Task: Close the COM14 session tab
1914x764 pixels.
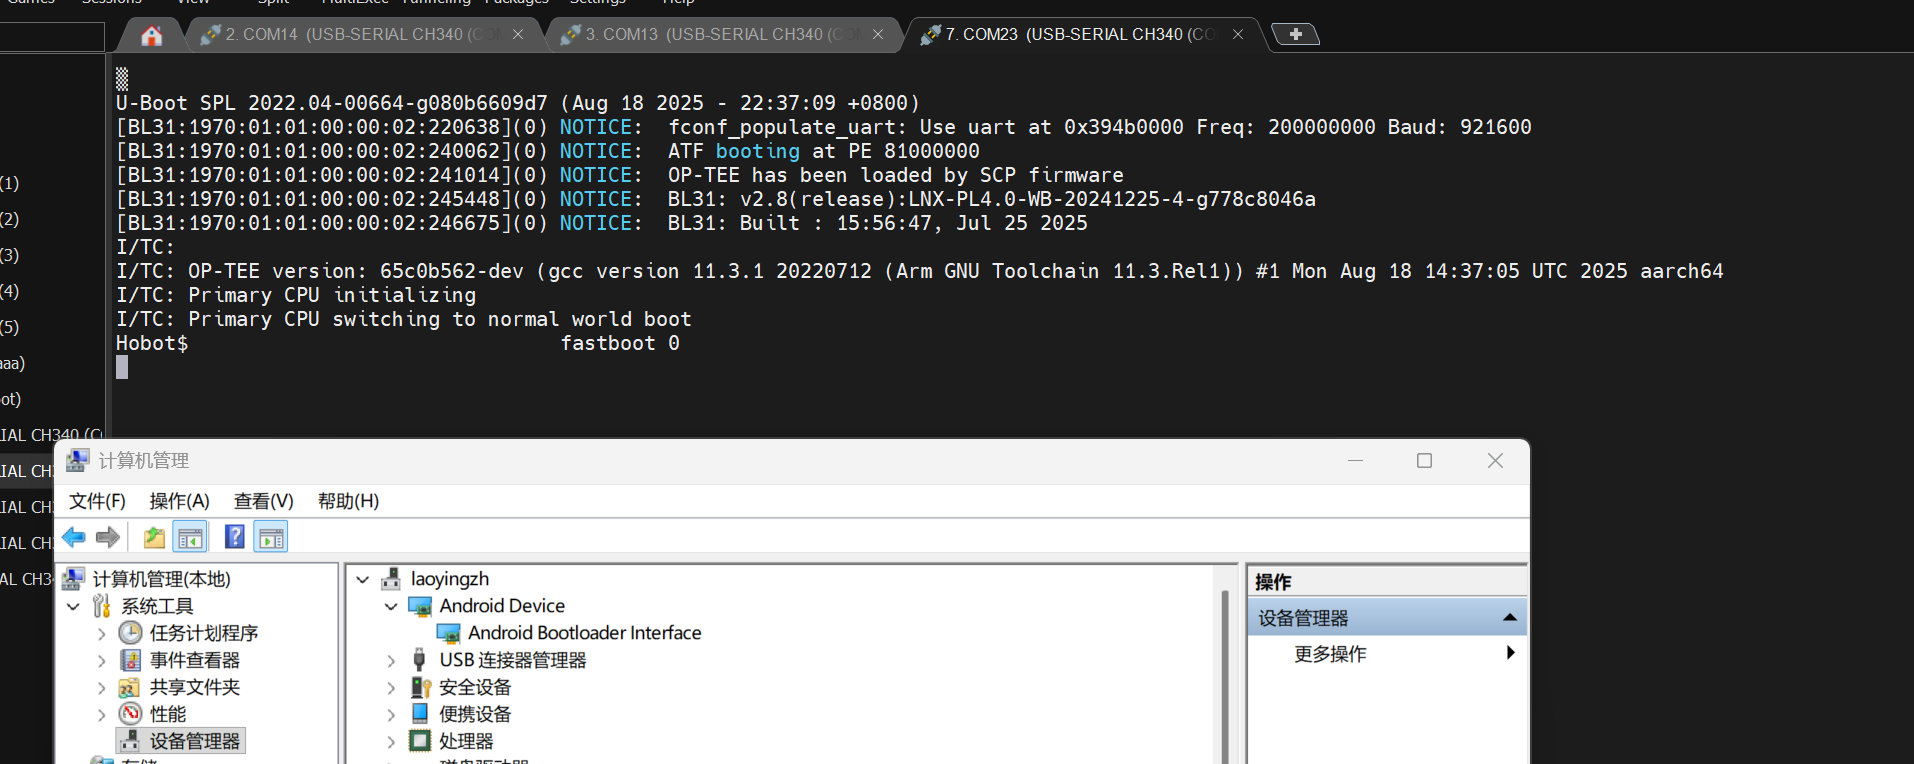Action: tap(518, 34)
